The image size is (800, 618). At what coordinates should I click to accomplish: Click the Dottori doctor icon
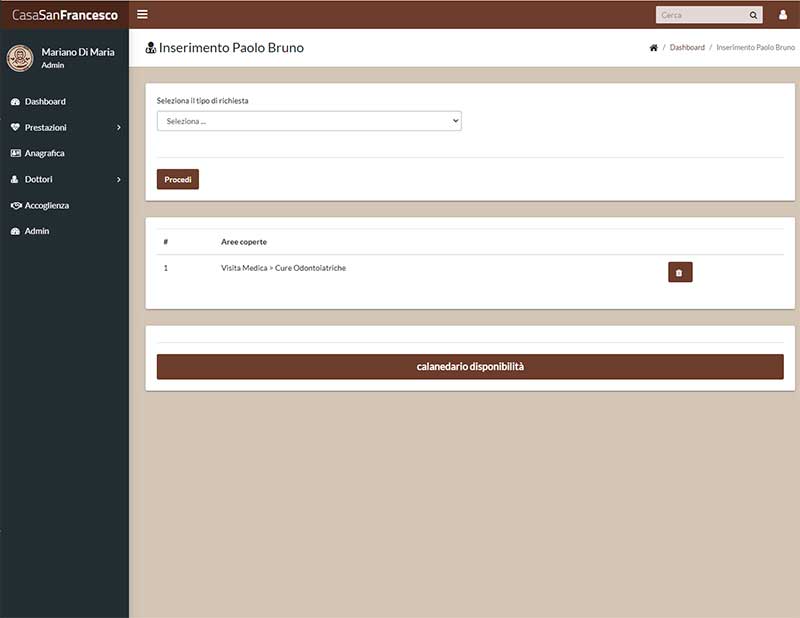[15, 179]
